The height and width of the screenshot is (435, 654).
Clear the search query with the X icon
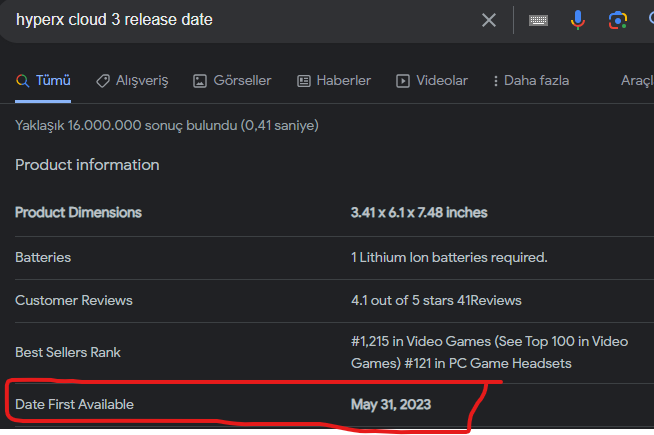point(489,20)
